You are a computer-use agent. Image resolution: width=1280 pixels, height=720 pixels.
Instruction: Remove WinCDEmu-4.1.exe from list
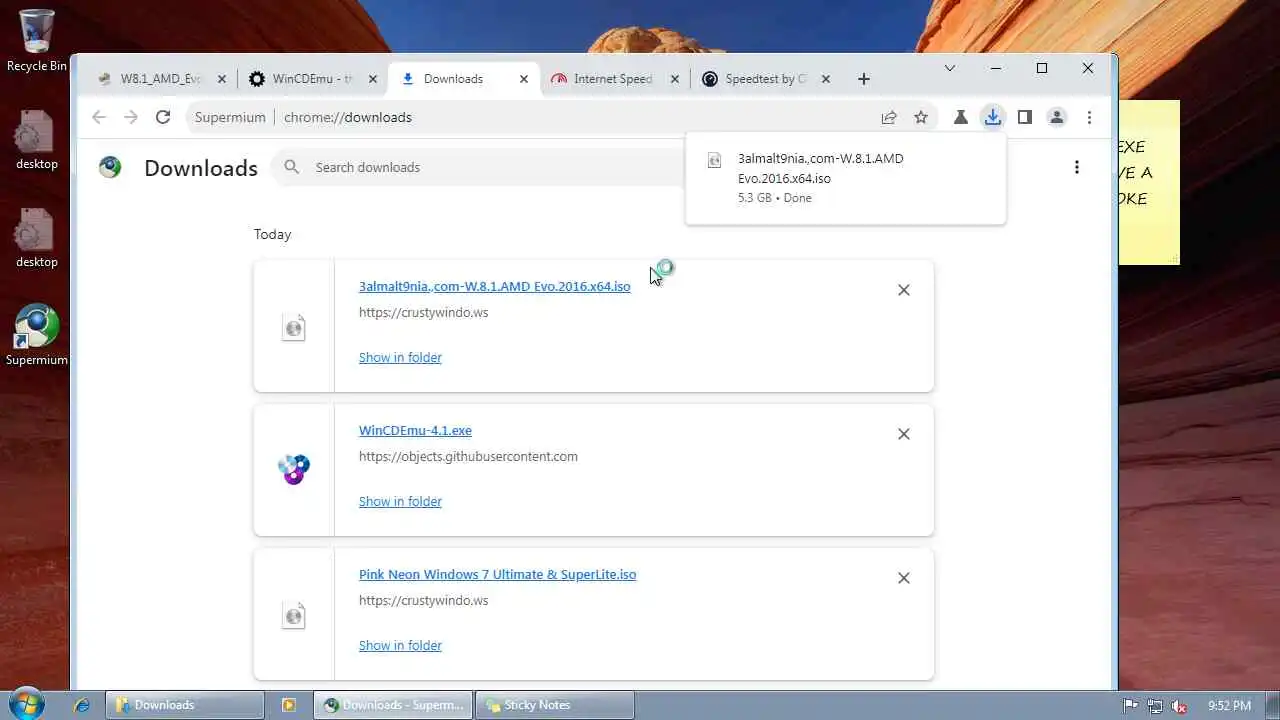[904, 434]
